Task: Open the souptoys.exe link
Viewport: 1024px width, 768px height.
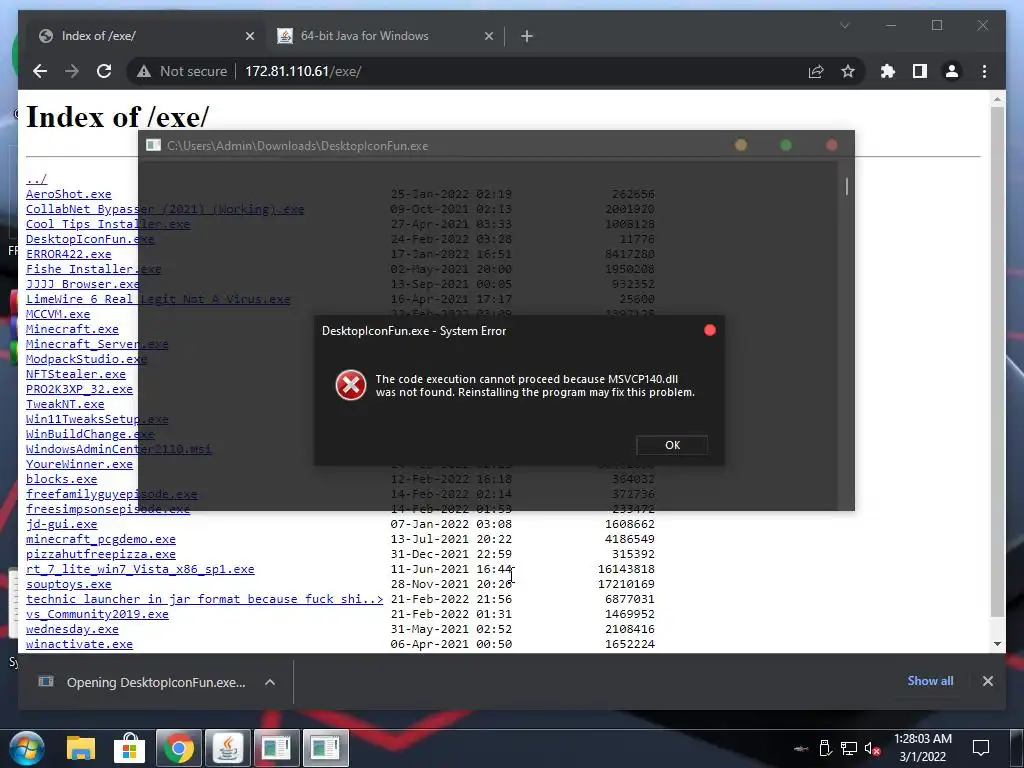Action: pyautogui.click(x=69, y=584)
